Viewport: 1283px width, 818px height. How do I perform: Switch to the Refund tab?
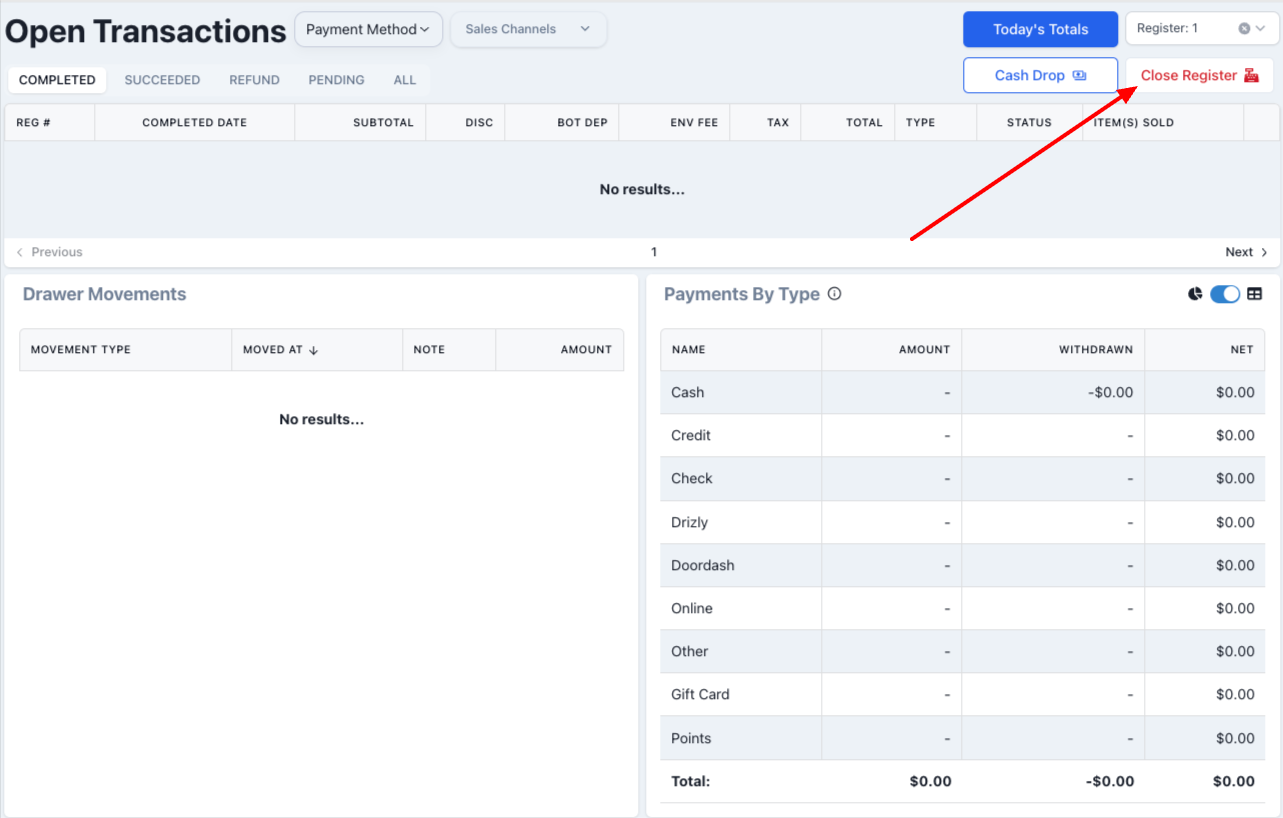tap(254, 80)
